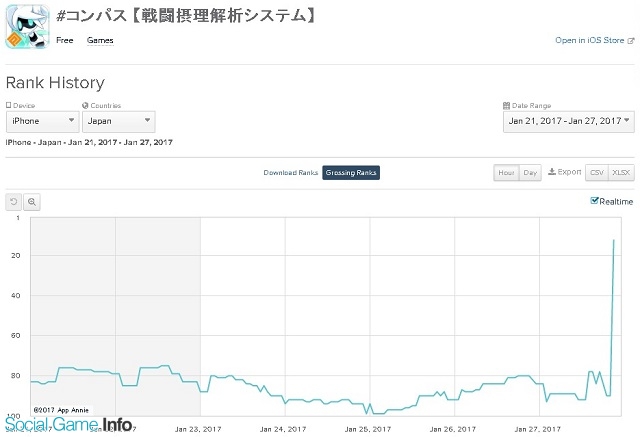The height and width of the screenshot is (437, 640).
Task: Click the magnifier zoom icon
Action: (32, 201)
